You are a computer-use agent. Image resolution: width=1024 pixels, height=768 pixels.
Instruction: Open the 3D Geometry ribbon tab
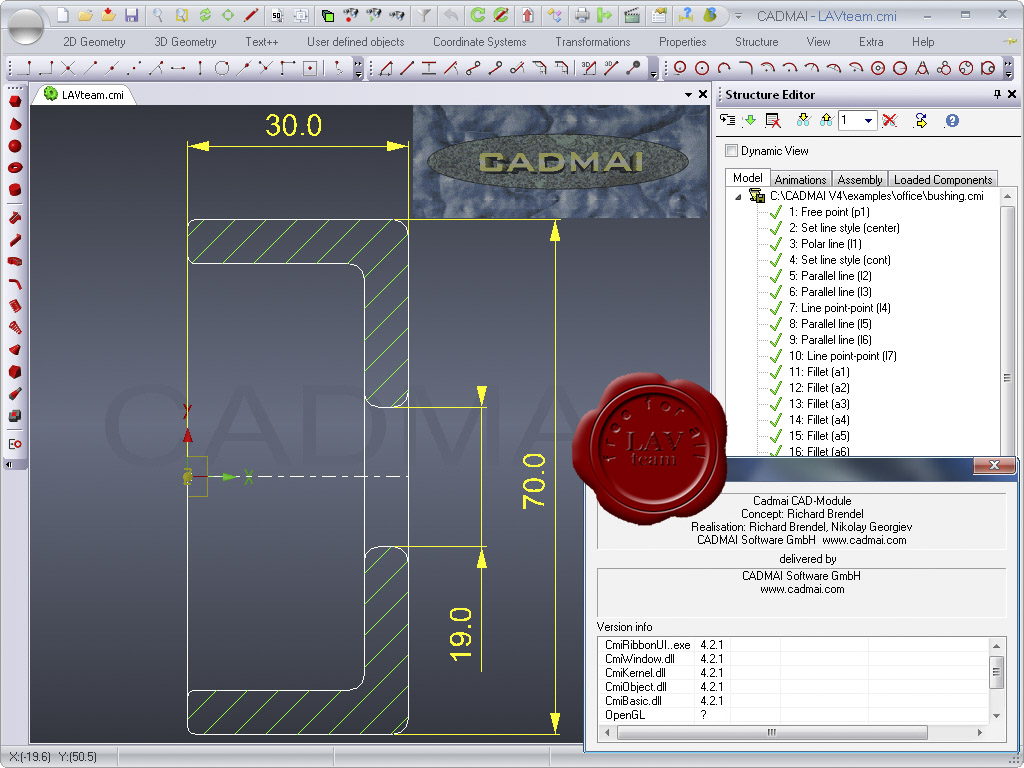click(185, 42)
